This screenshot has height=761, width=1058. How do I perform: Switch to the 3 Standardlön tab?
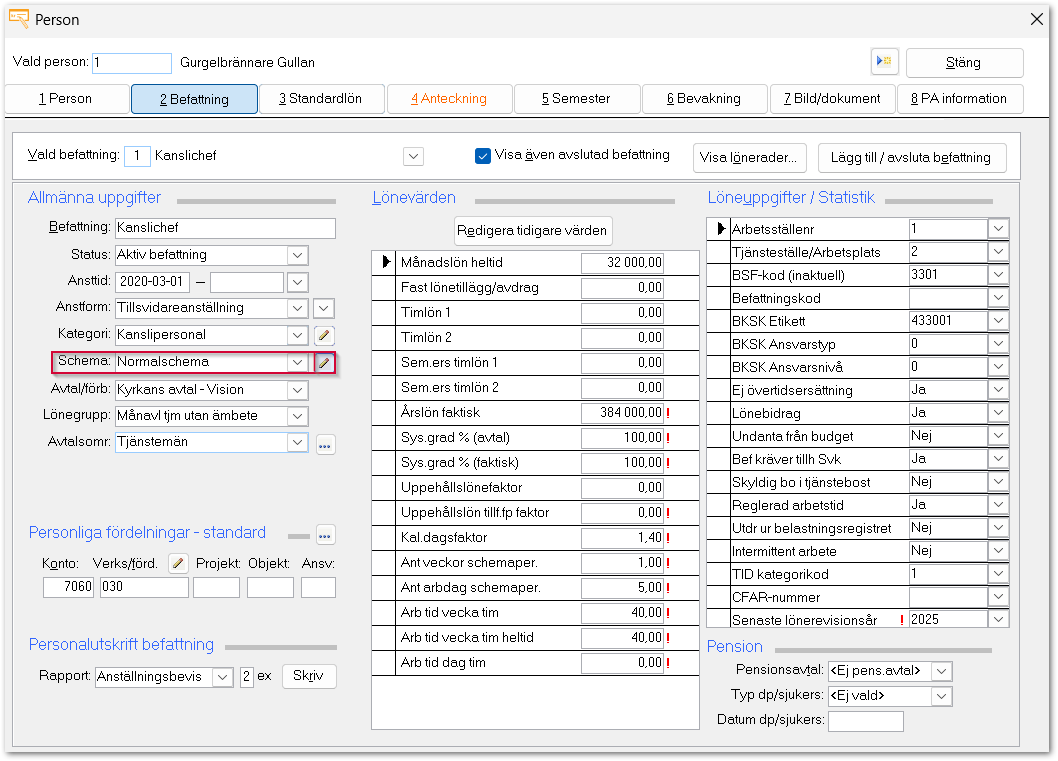pos(320,99)
